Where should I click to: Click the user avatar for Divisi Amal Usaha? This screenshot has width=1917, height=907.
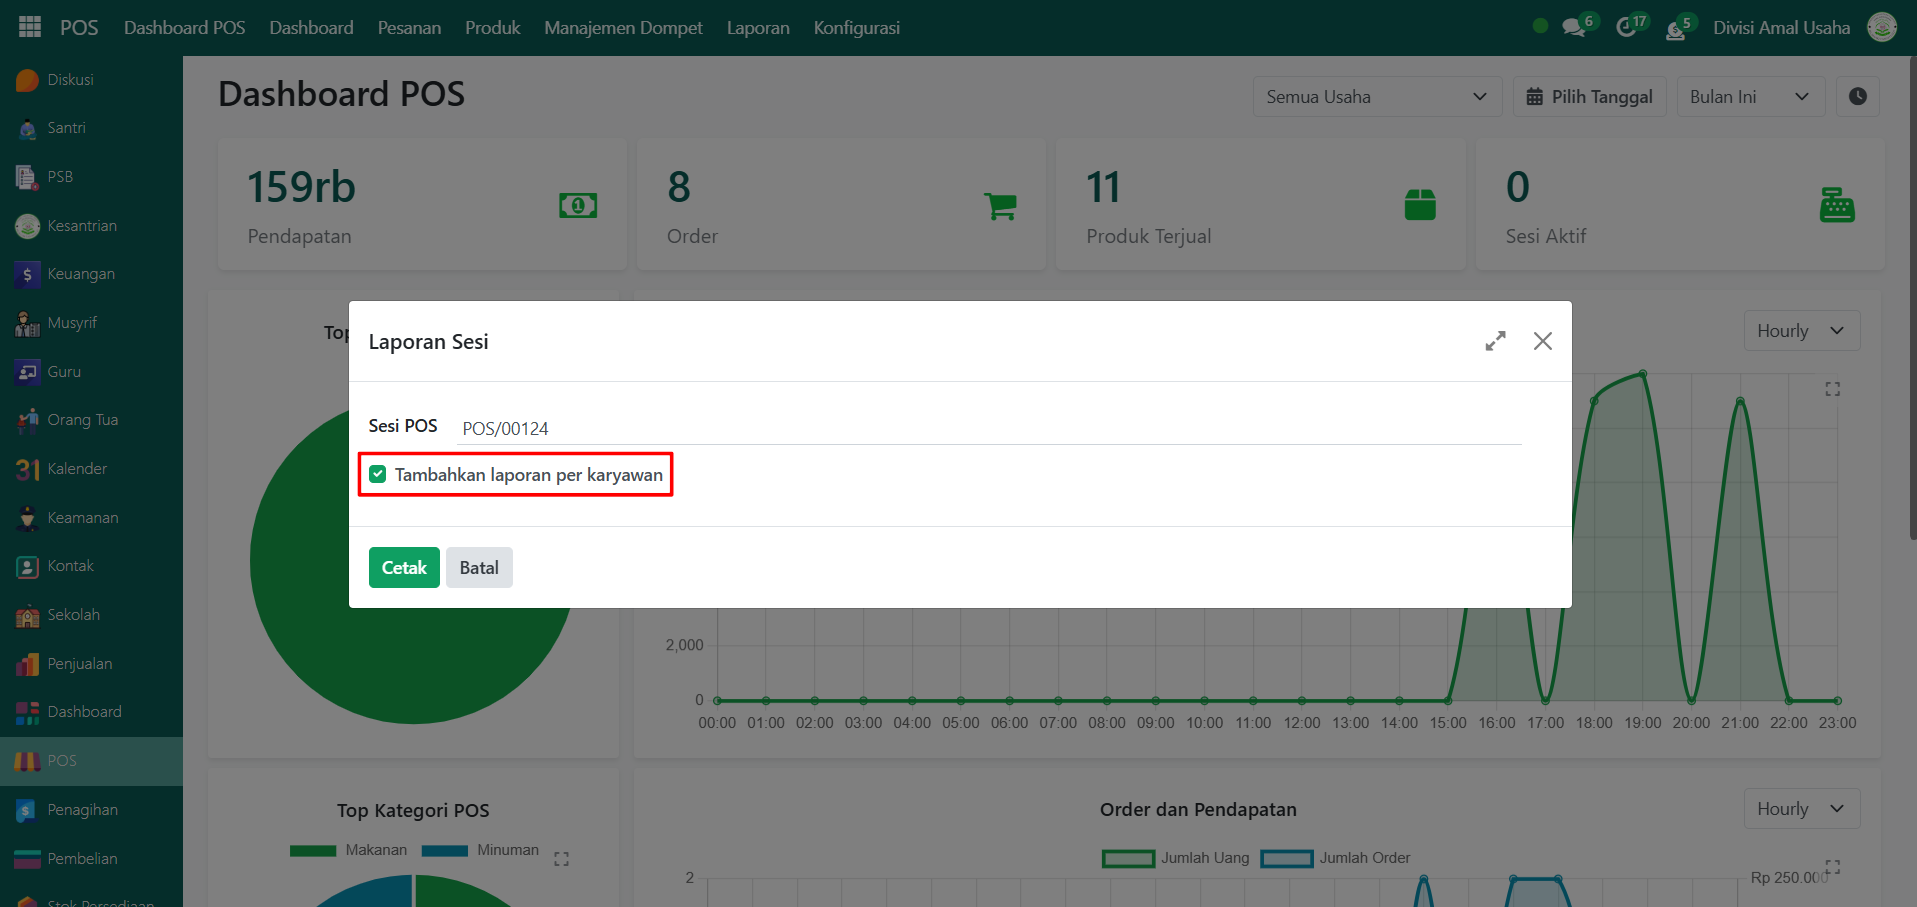click(x=1881, y=27)
